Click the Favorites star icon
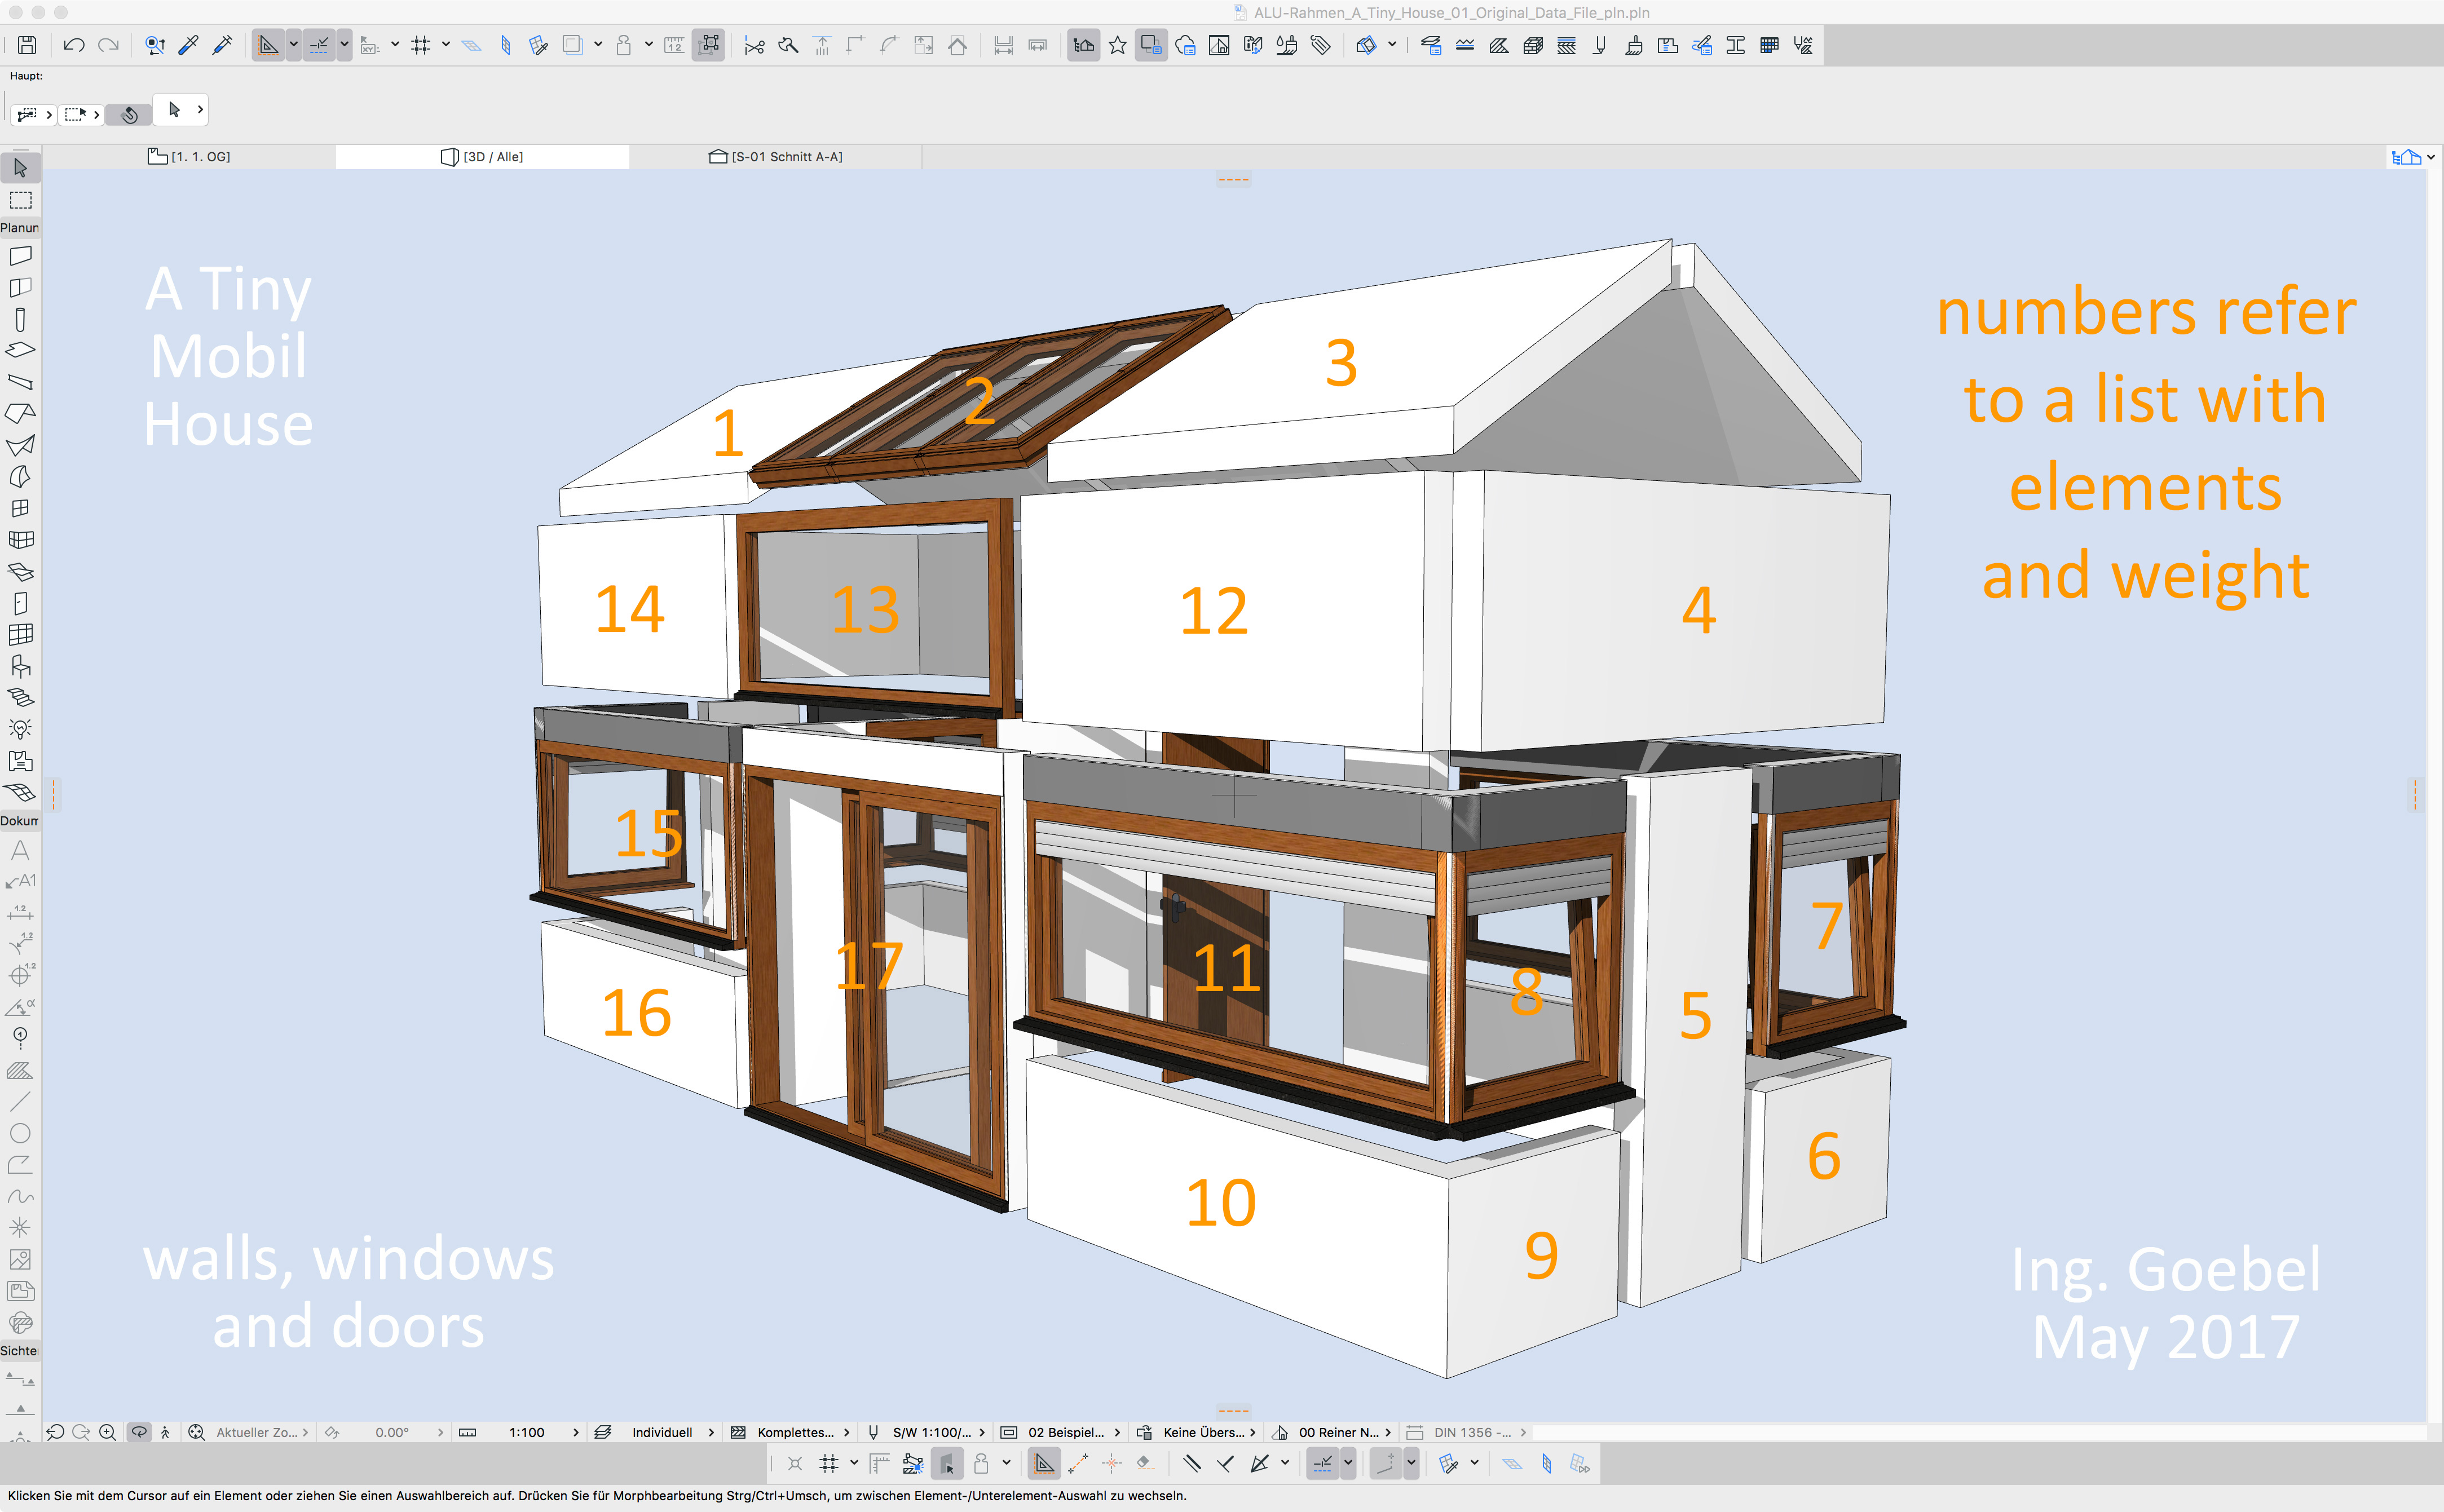2444x1512 pixels. (x=1117, y=45)
